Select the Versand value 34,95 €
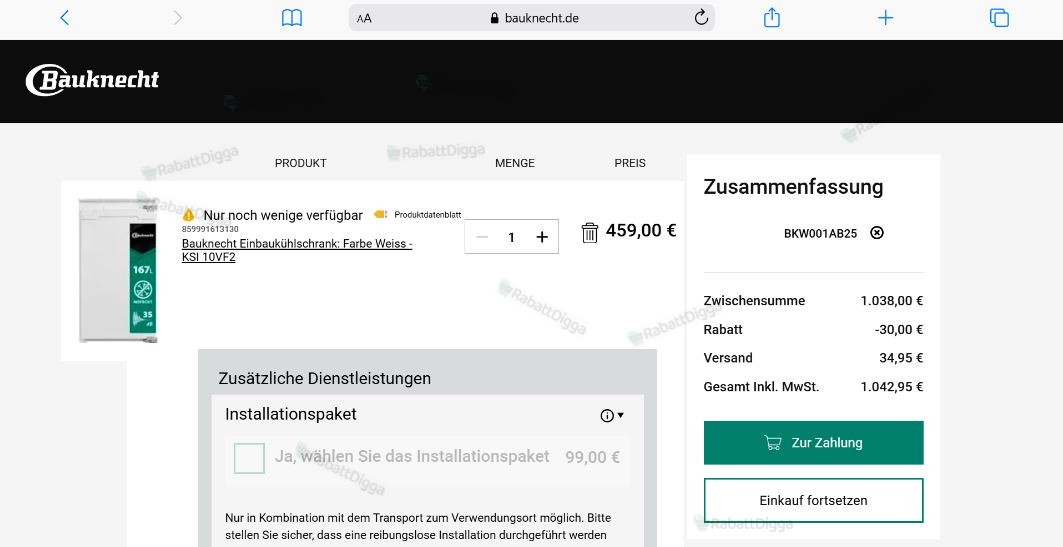 coord(901,358)
